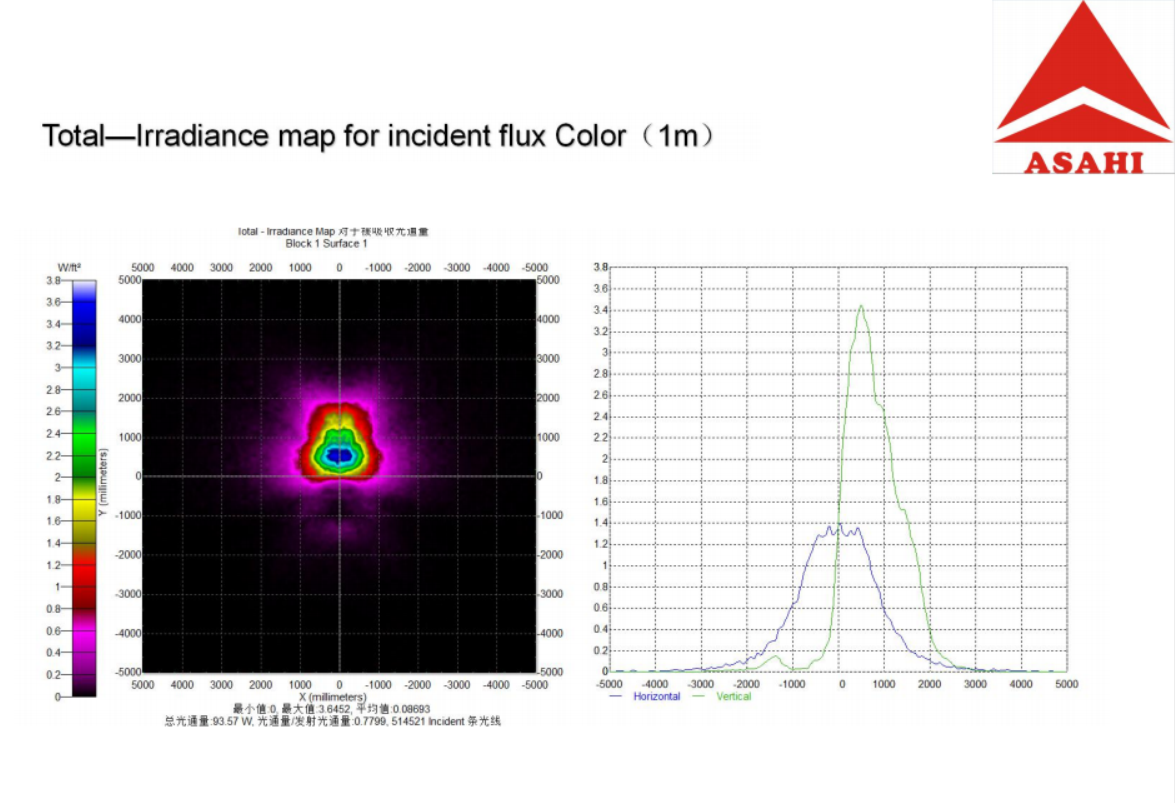Click the peak of the green Vertical curve
This screenshot has width=1175, height=803.
861,307
